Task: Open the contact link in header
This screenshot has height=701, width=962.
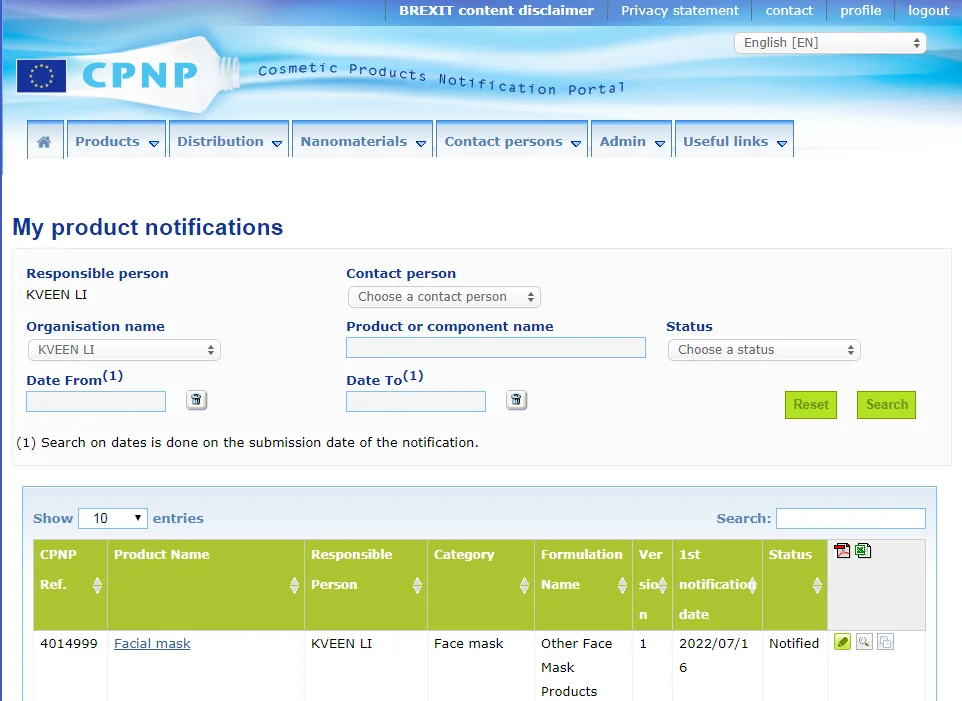Action: click(x=789, y=10)
